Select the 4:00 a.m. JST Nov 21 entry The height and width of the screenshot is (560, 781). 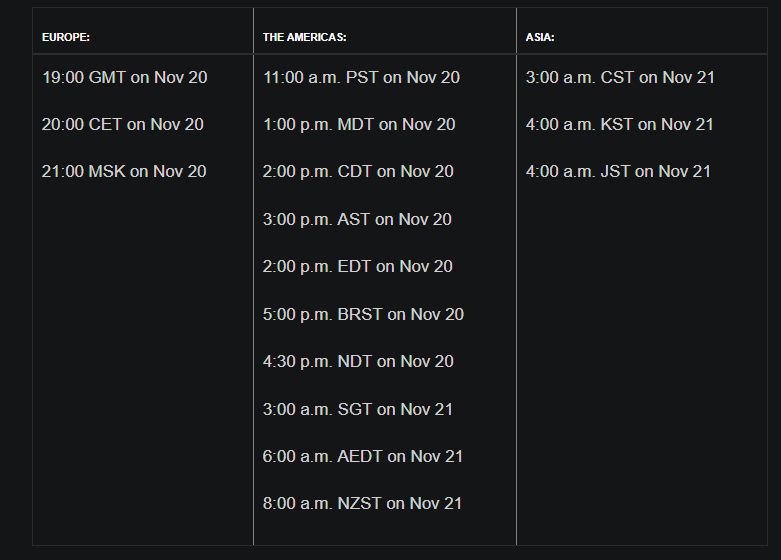point(618,171)
